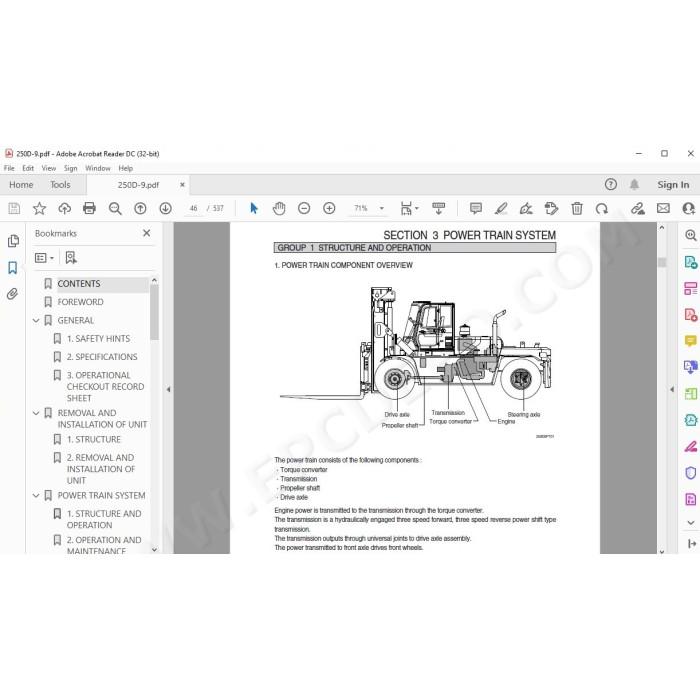Collapse the right tools pane arrow
The image size is (700, 700).
pyautogui.click(x=672, y=389)
